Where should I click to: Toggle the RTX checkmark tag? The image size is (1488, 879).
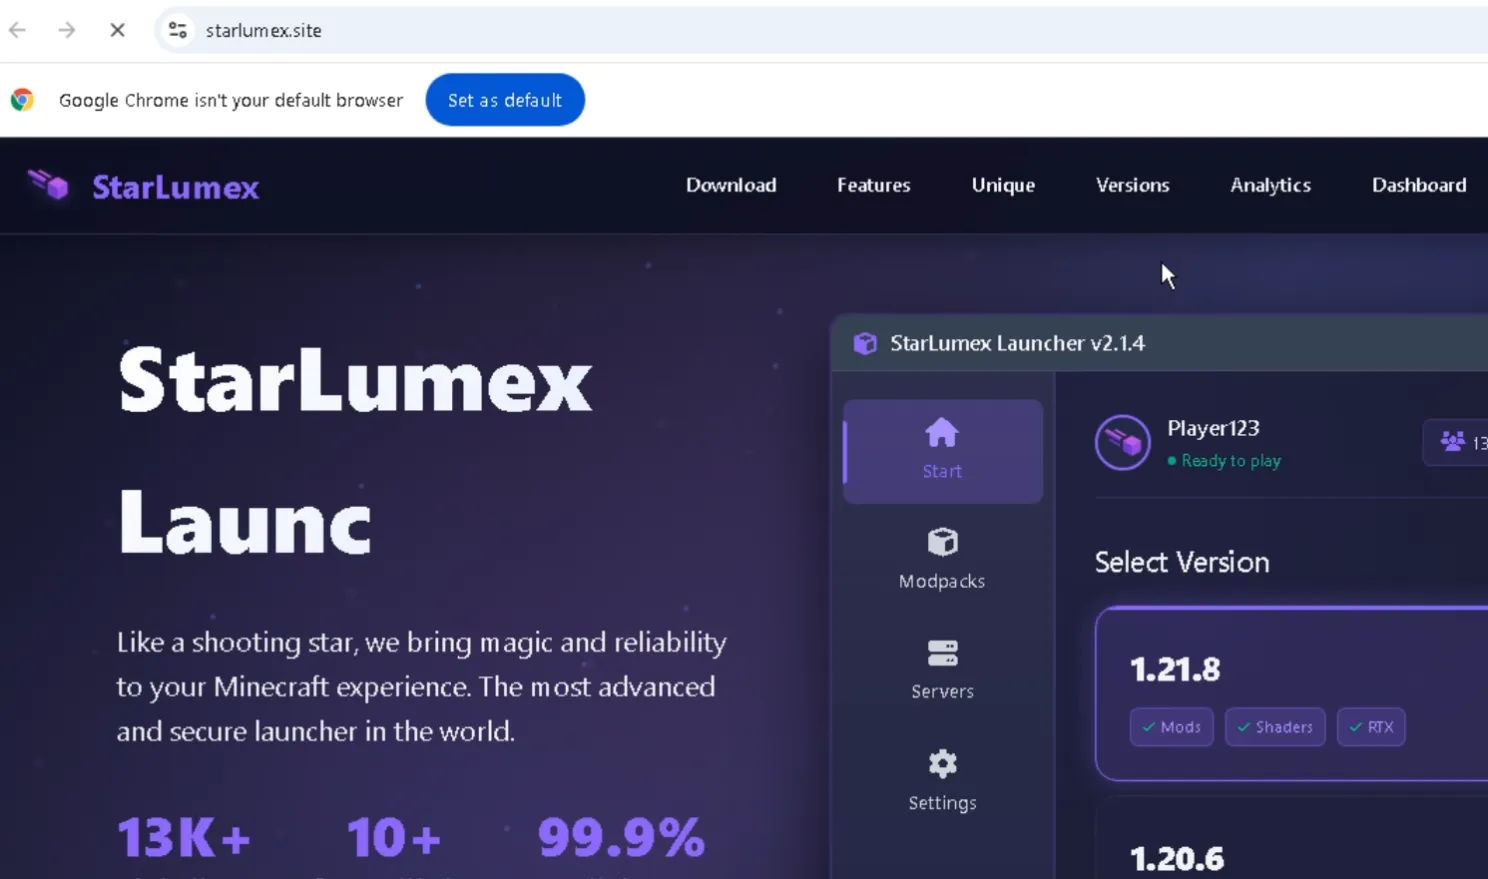(x=1371, y=727)
